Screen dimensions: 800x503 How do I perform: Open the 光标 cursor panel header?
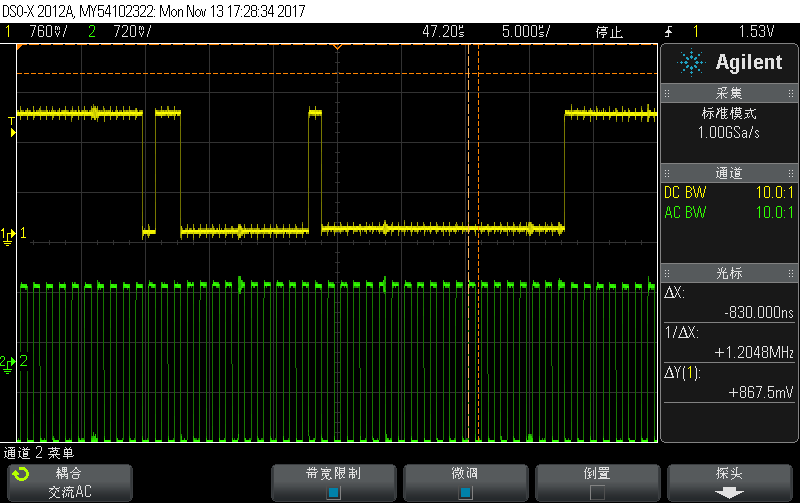point(729,273)
